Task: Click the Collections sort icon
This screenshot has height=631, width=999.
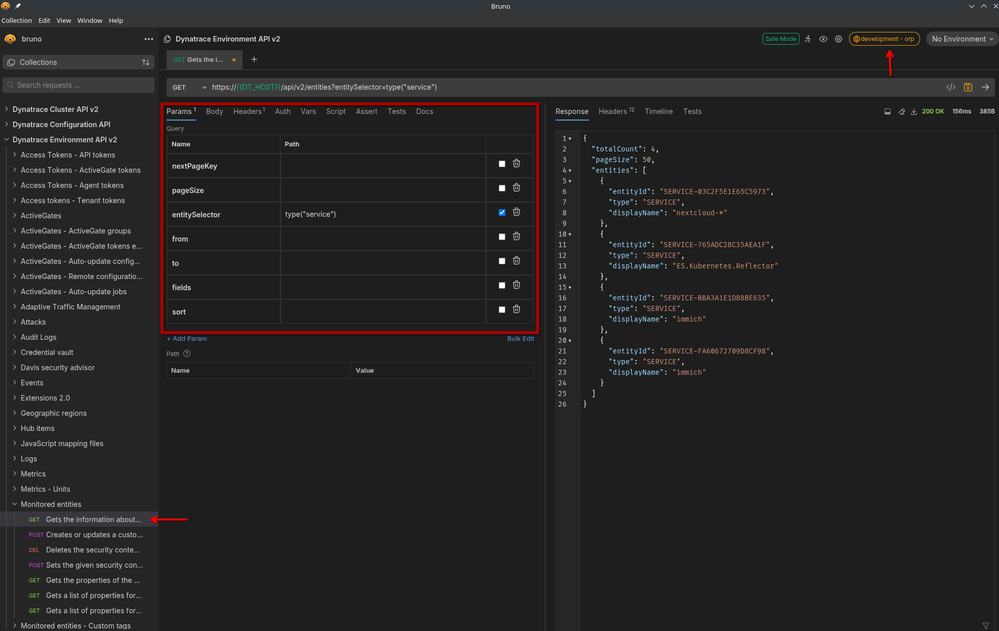Action: click(x=146, y=62)
